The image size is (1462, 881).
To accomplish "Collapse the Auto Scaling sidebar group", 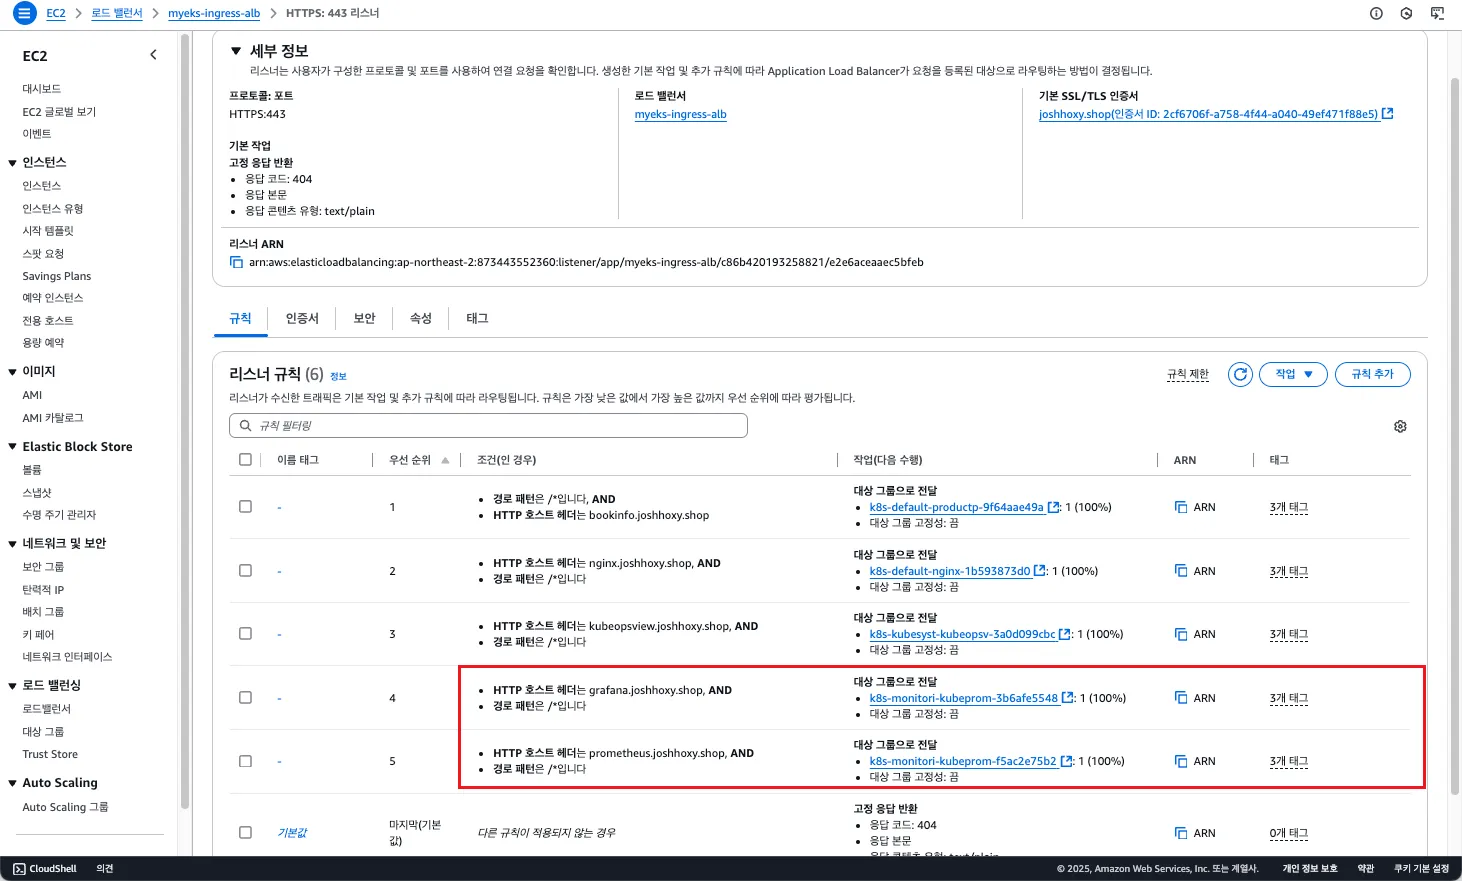I will [x=12, y=783].
